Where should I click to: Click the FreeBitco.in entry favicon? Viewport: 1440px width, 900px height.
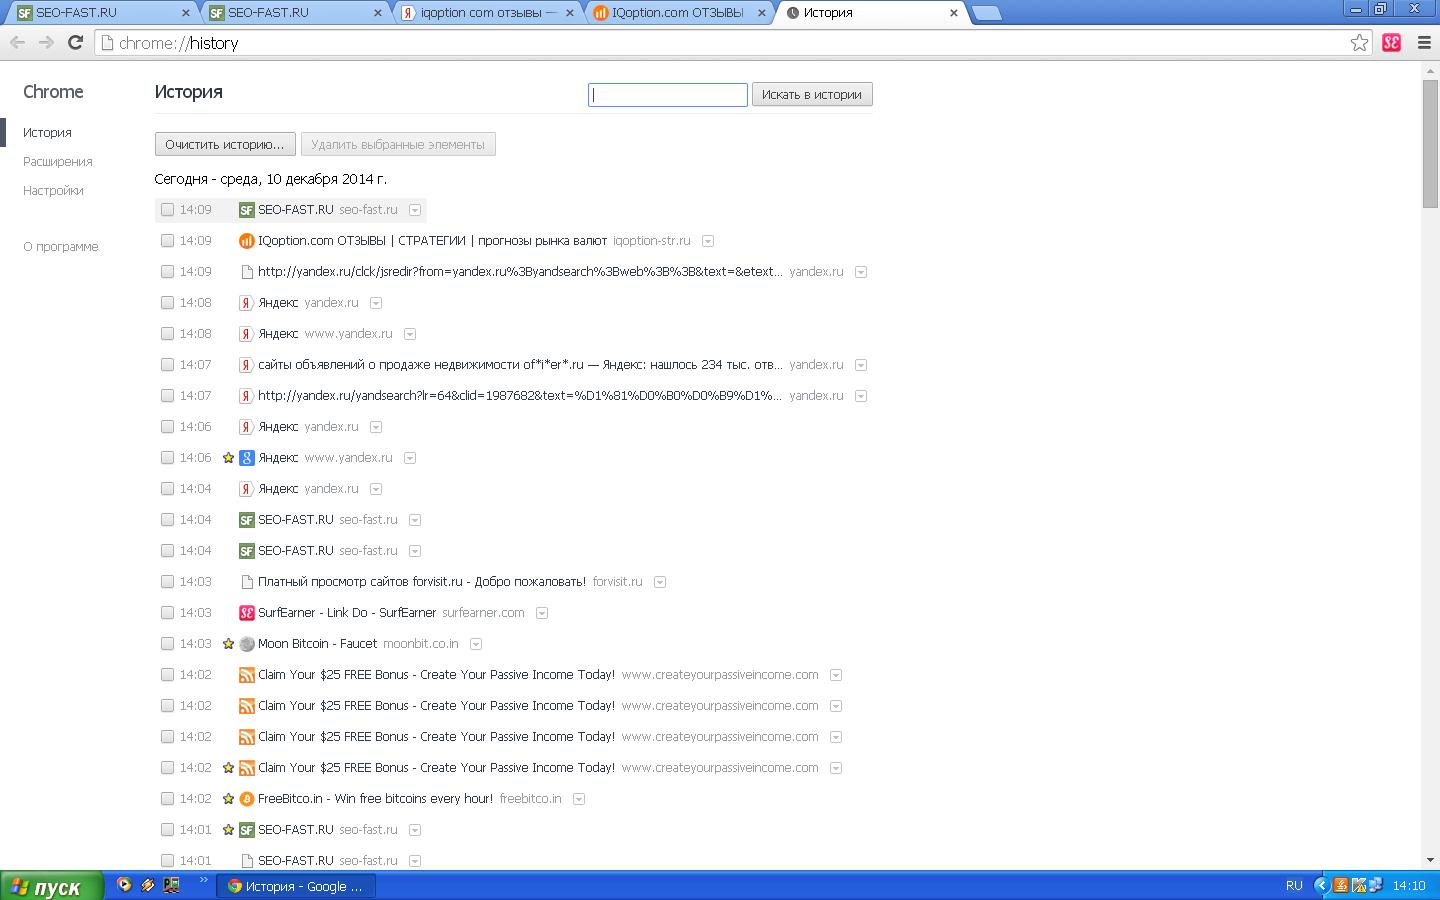(x=246, y=799)
